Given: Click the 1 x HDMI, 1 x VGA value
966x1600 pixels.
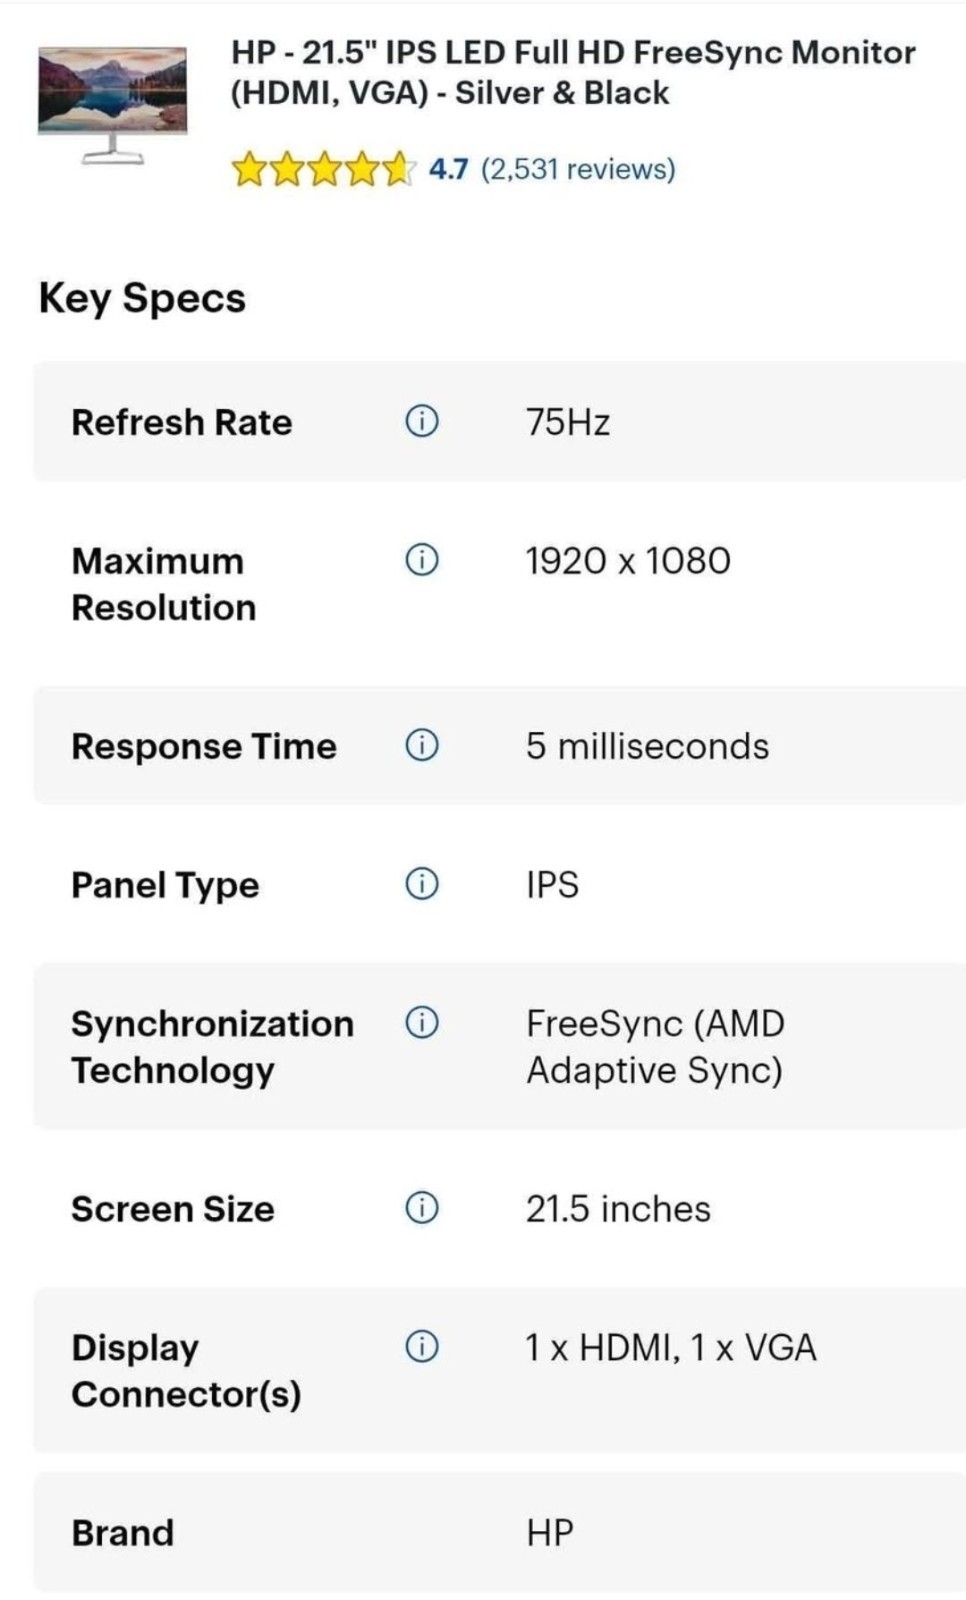Looking at the screenshot, I should (671, 1348).
